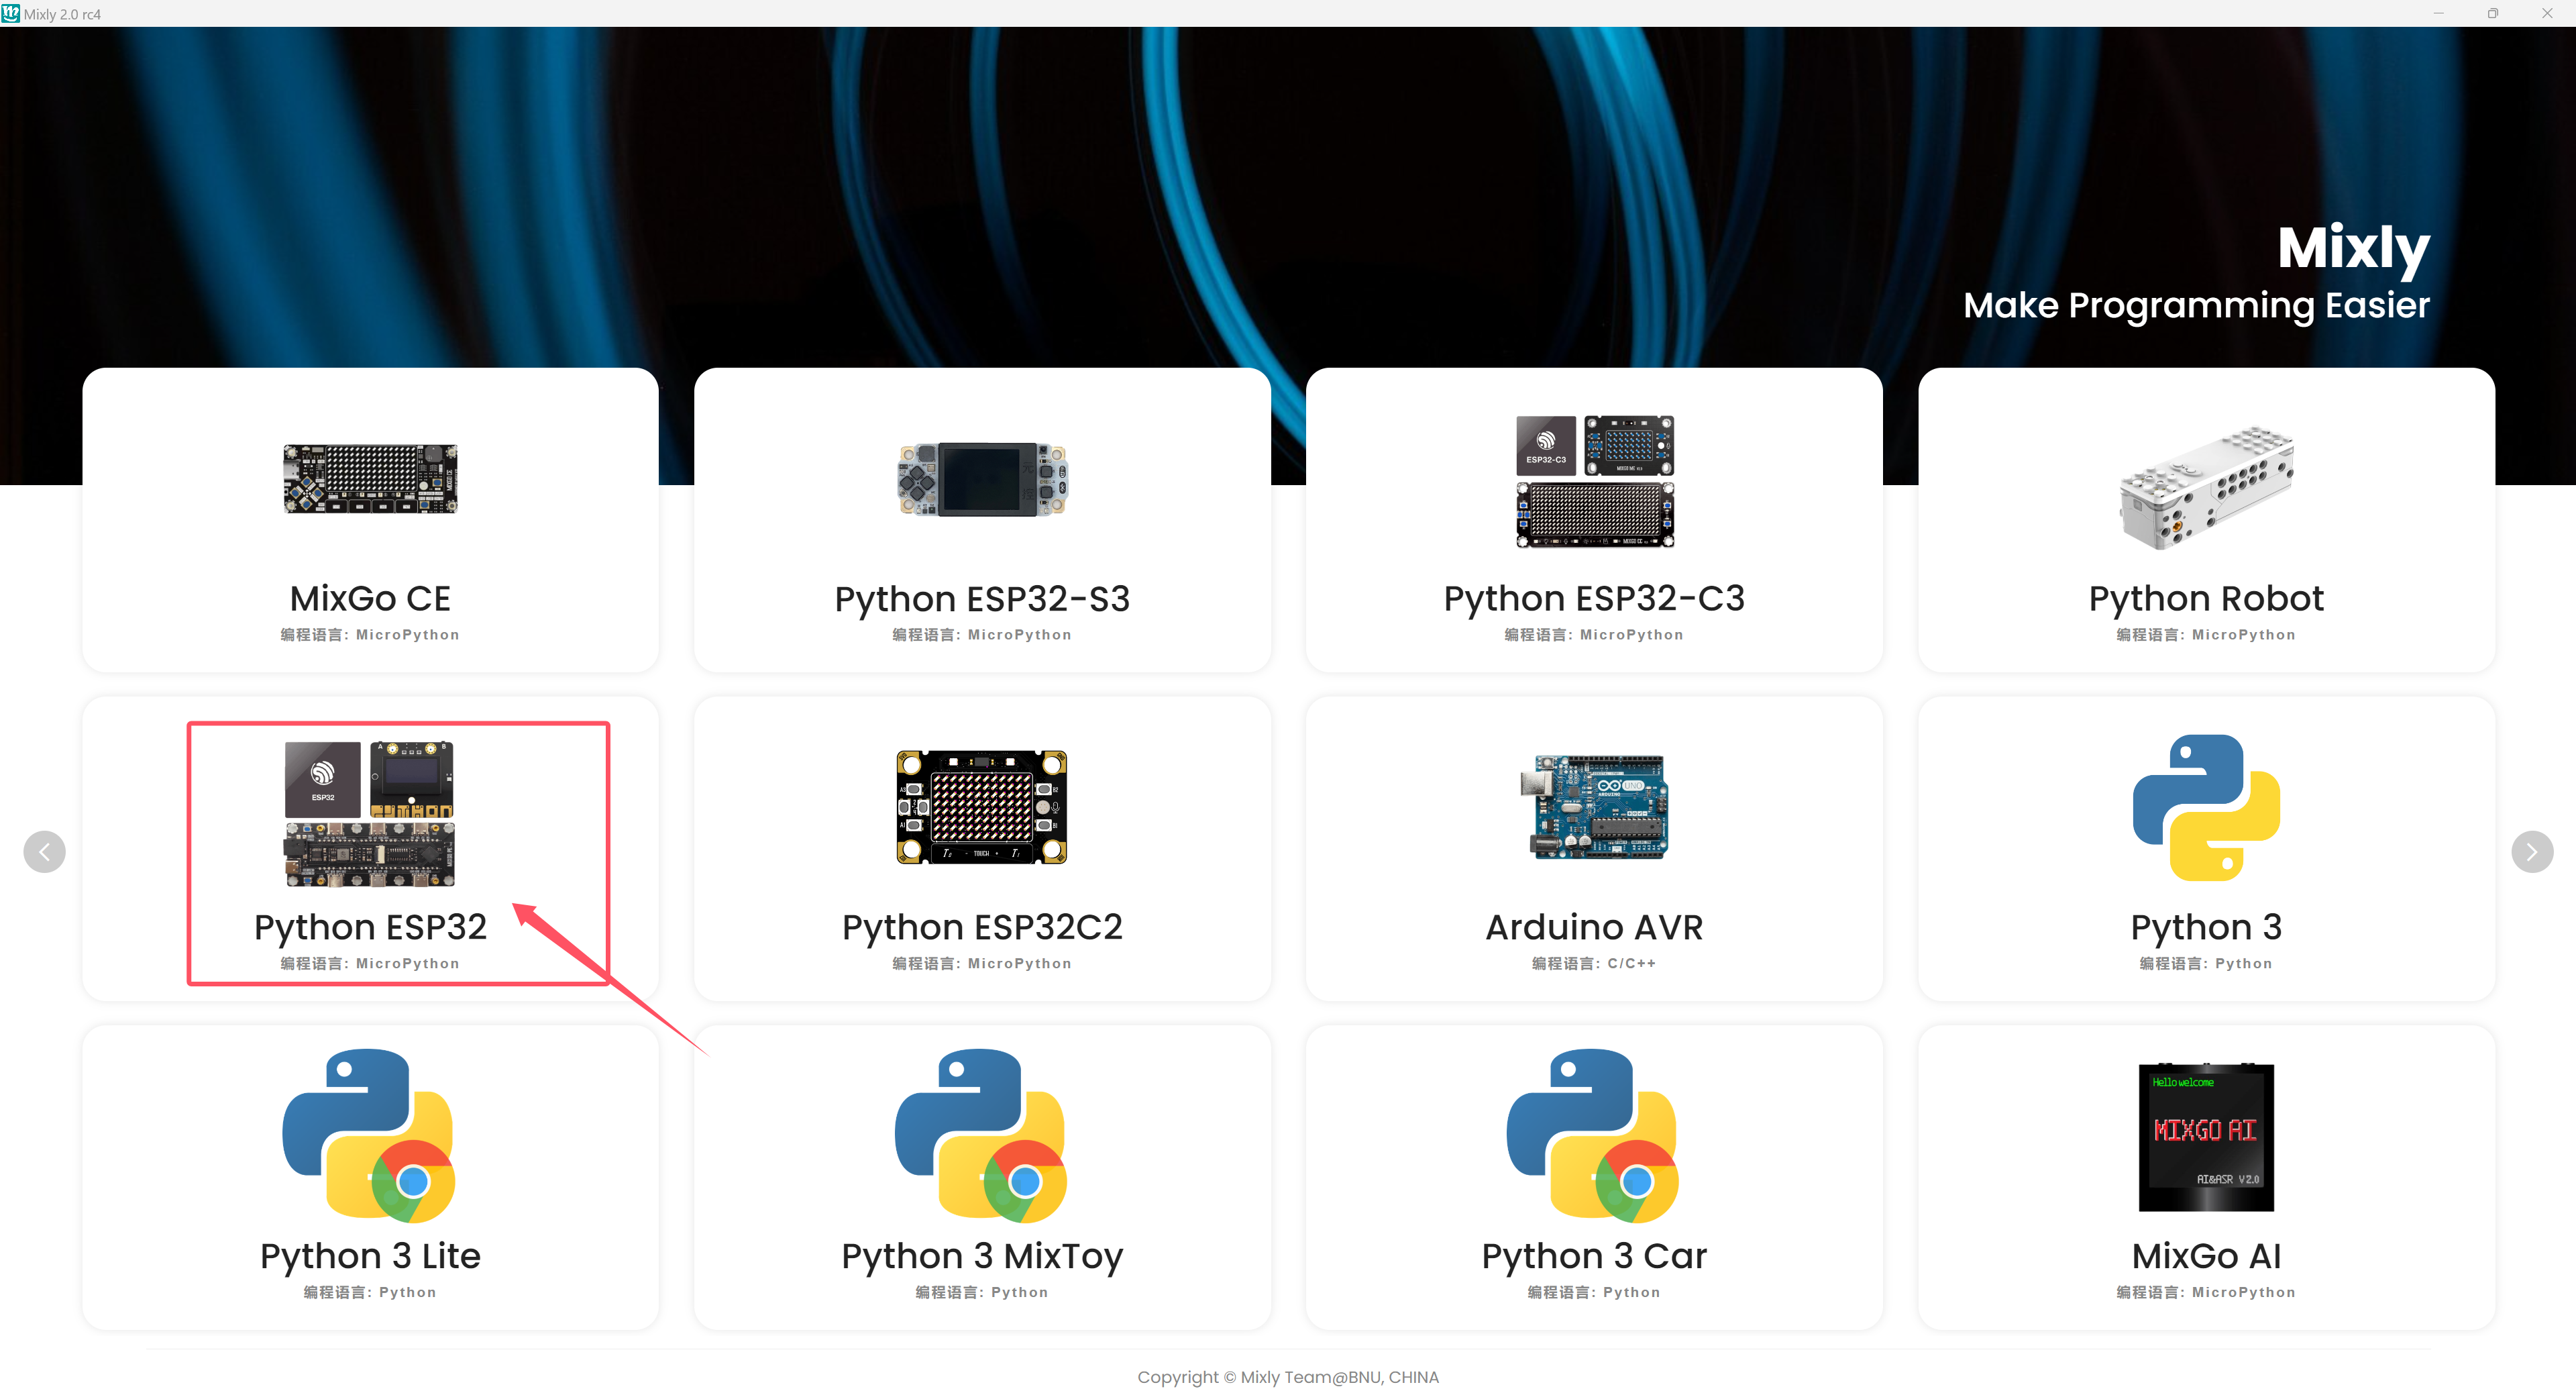Minimize the Mixly application window
Viewport: 2576px width, 1393px height.
click(2437, 13)
